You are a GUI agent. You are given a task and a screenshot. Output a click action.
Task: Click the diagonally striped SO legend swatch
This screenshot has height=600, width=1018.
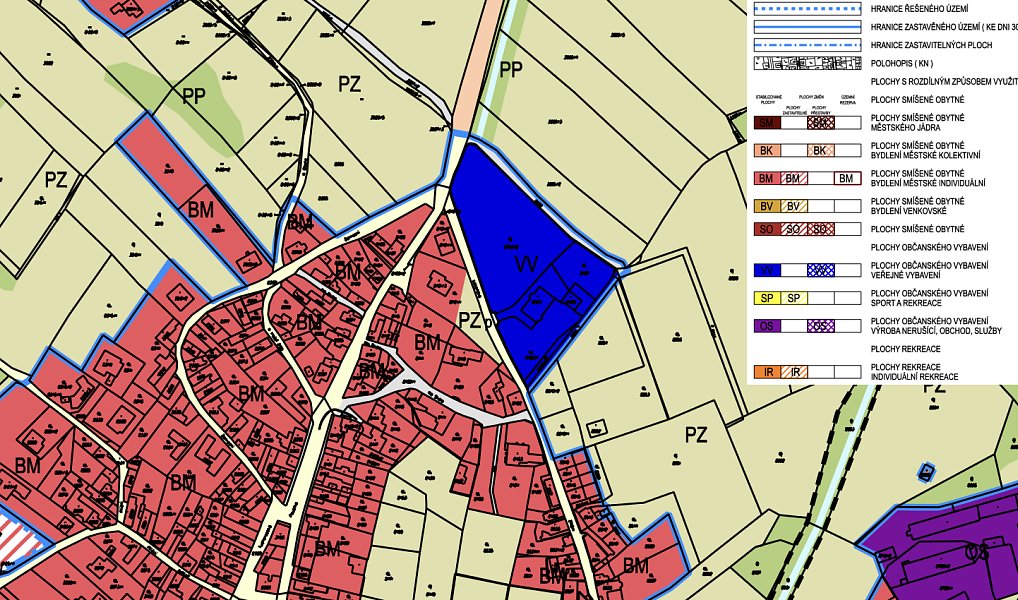[x=794, y=229]
